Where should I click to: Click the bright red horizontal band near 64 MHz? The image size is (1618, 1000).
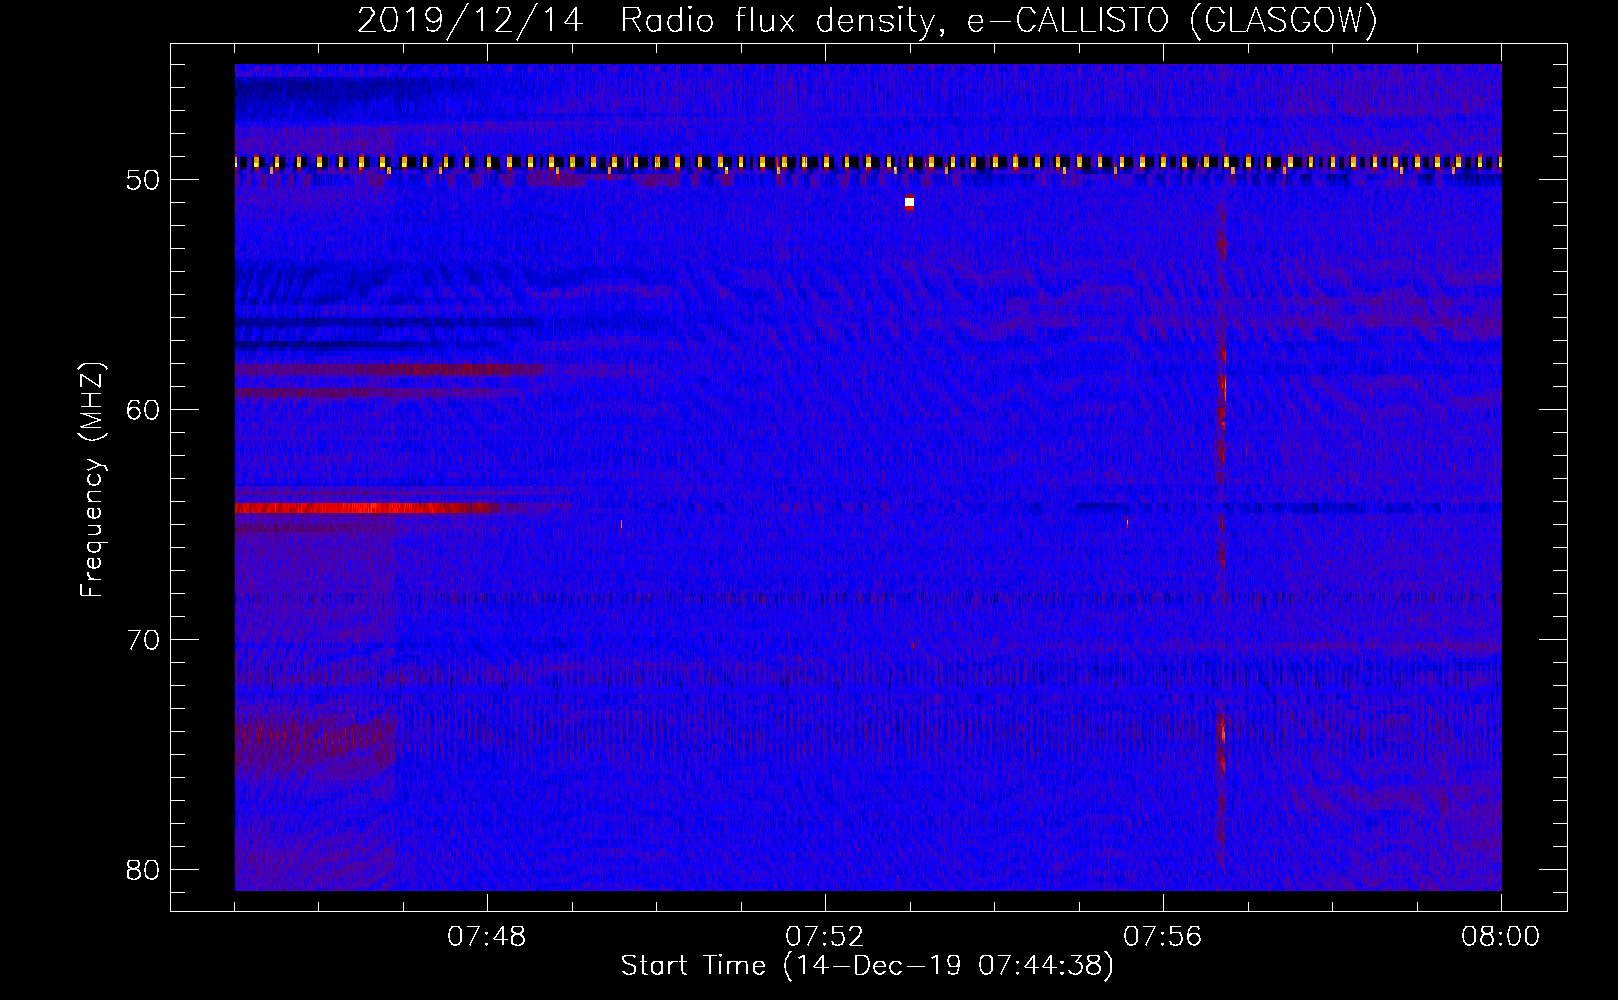[x=368, y=509]
